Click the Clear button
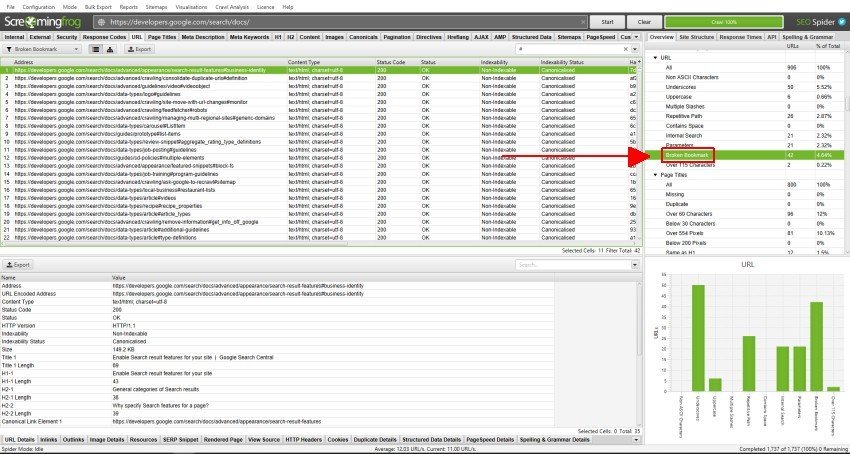 (x=644, y=20)
